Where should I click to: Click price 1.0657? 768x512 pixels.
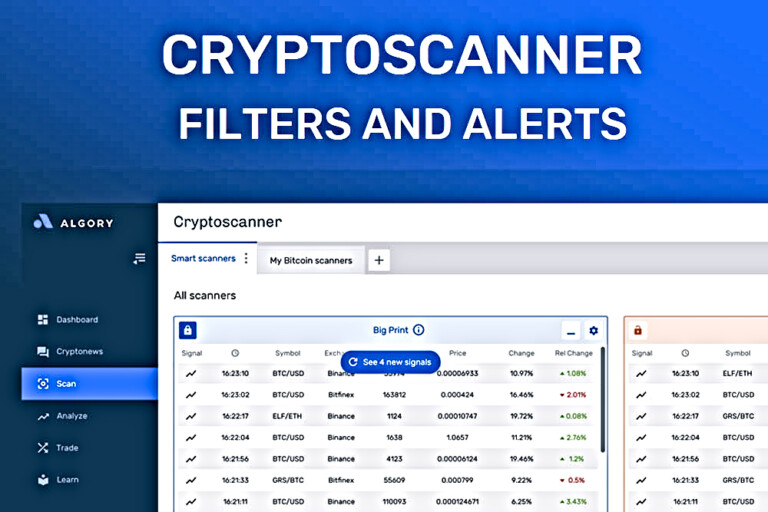(457, 438)
